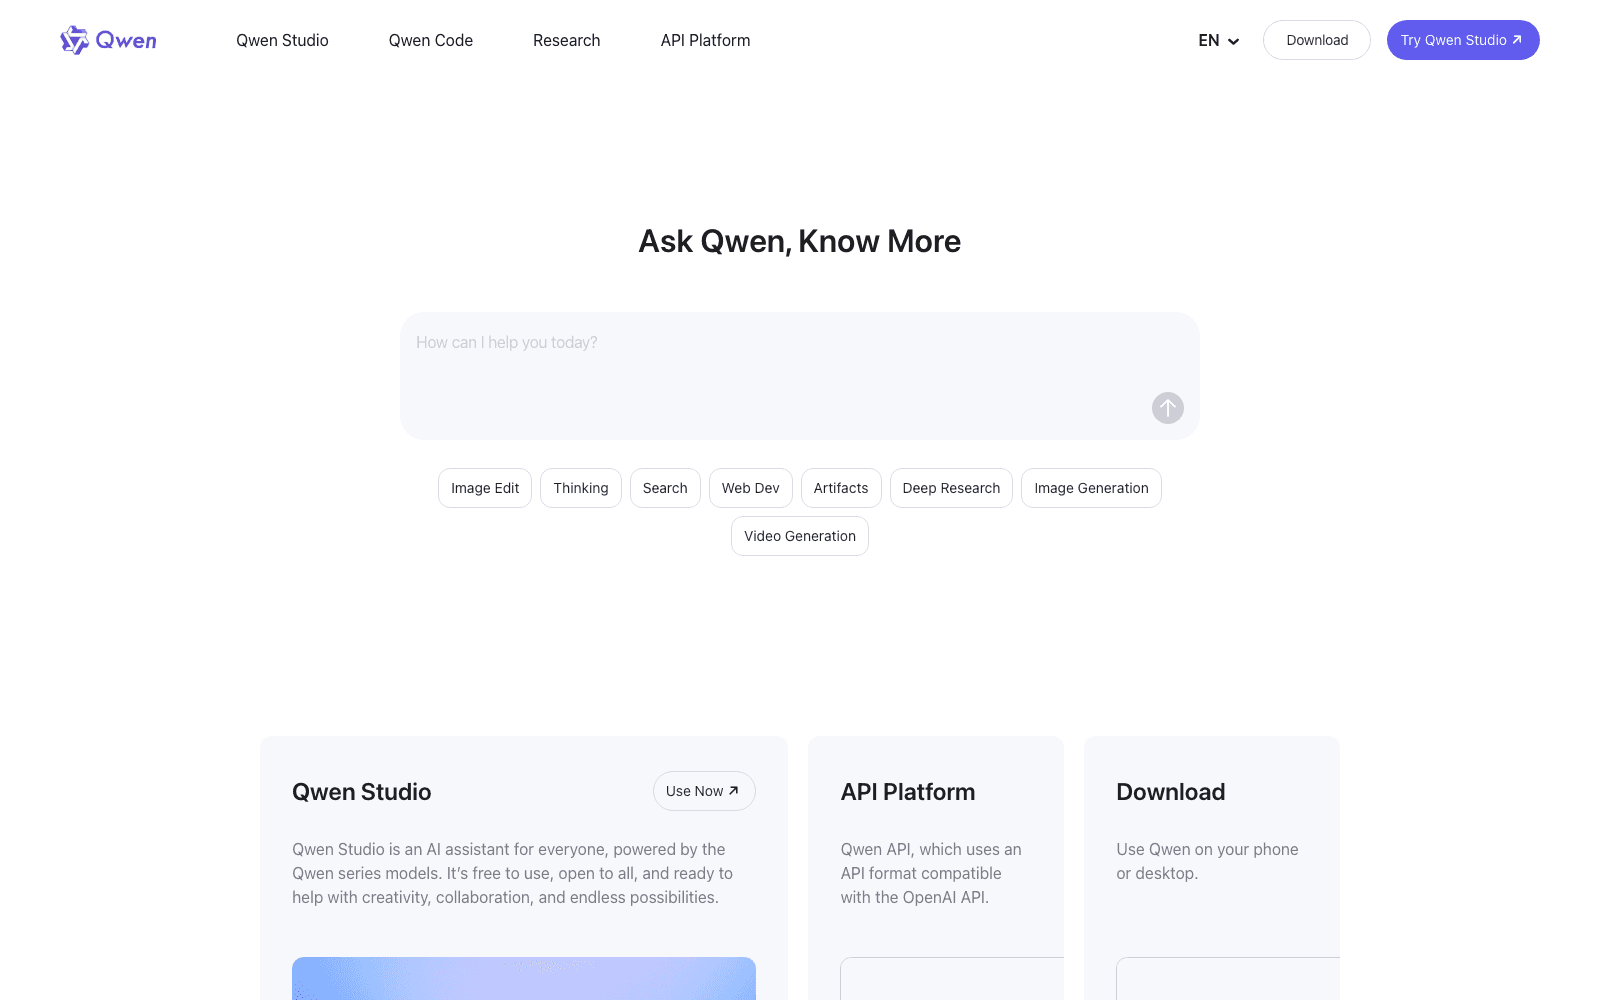Viewport: 1600px width, 1000px height.
Task: Select the Web Dev chip
Action: coord(751,488)
